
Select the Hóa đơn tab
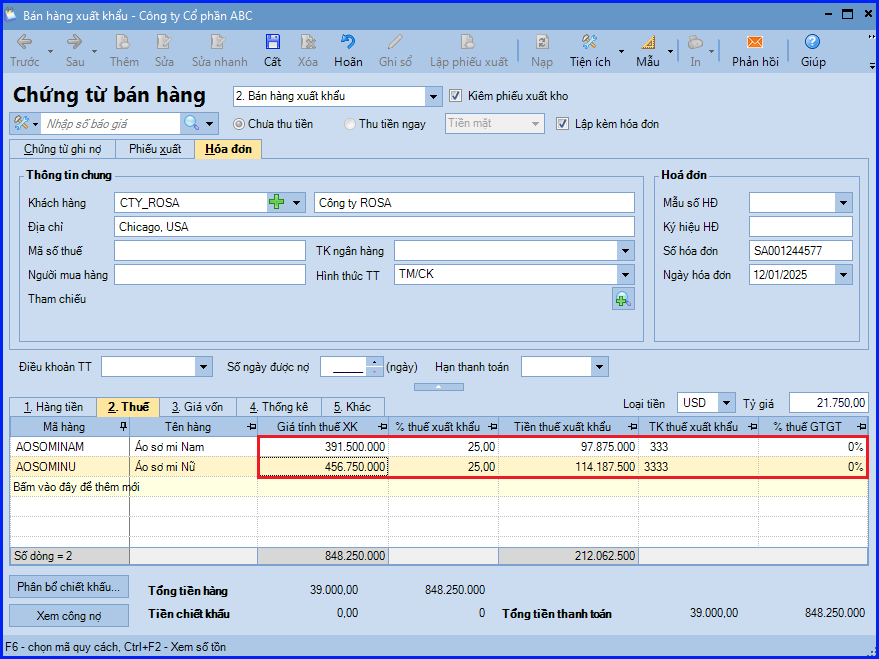(x=228, y=149)
